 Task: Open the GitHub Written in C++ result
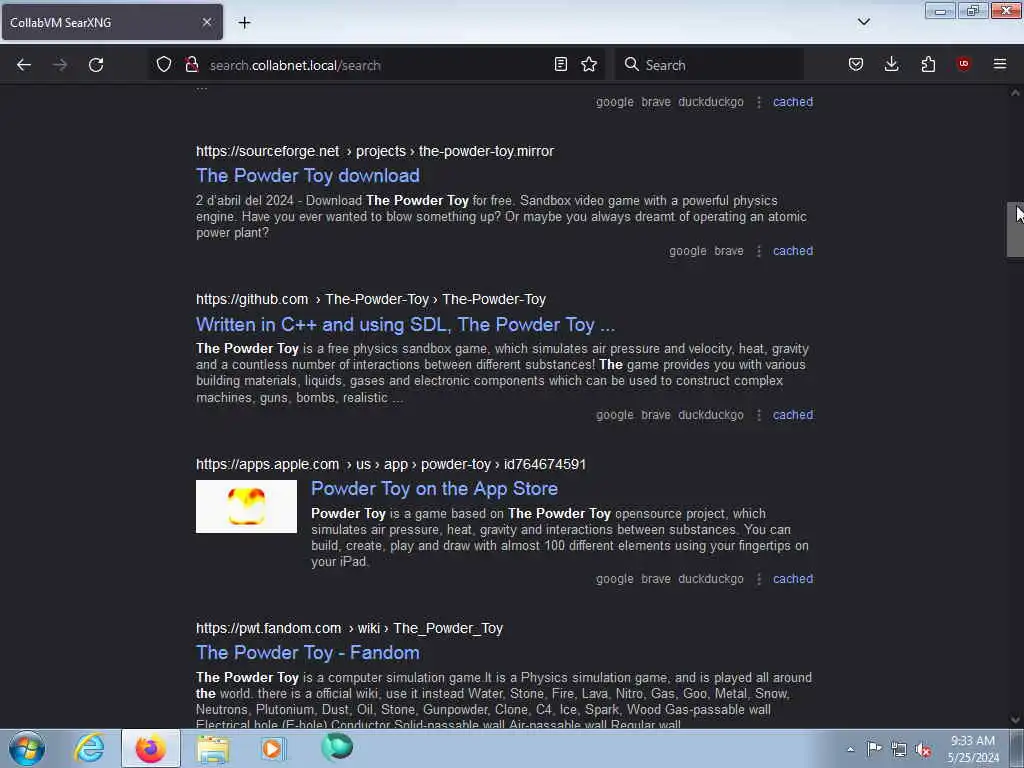click(406, 325)
